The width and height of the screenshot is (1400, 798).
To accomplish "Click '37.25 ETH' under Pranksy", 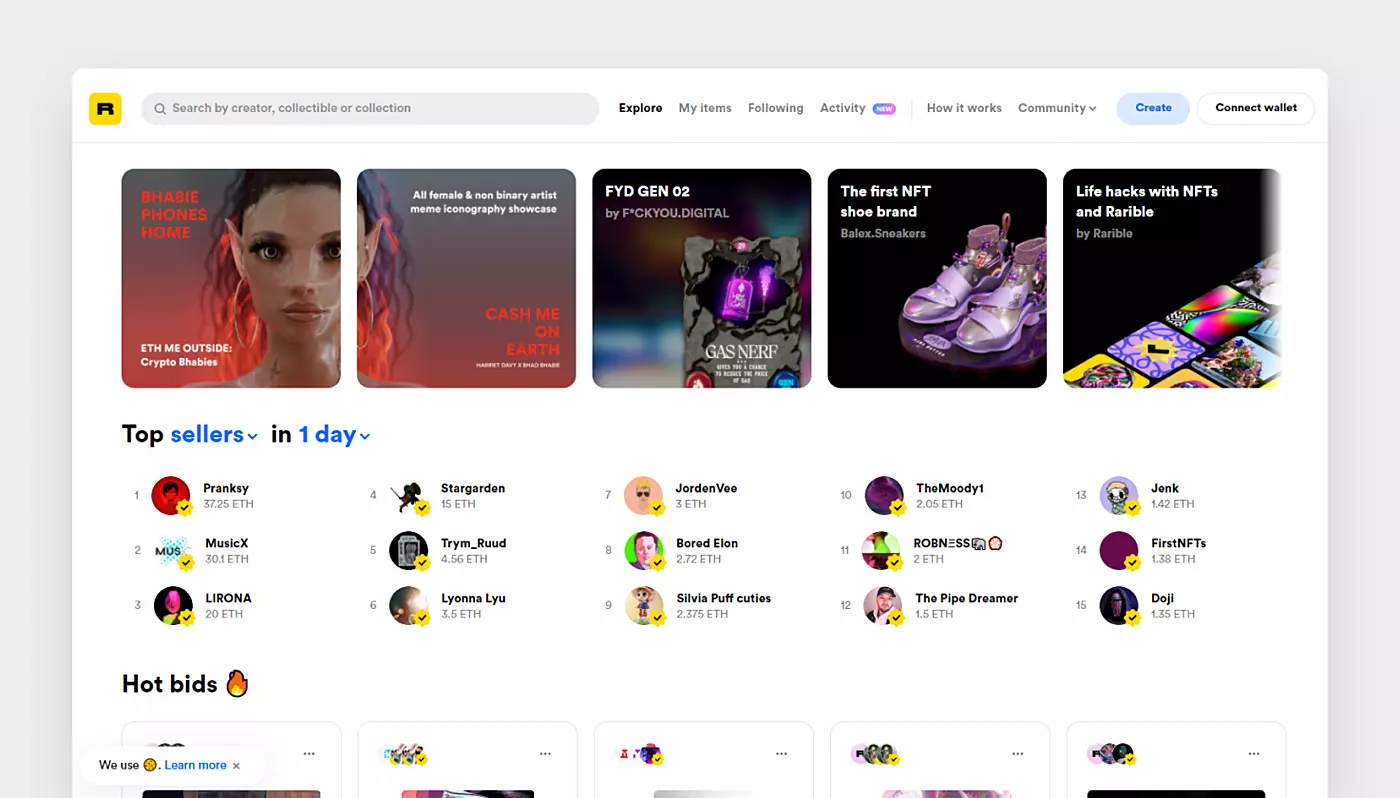I will [x=228, y=504].
